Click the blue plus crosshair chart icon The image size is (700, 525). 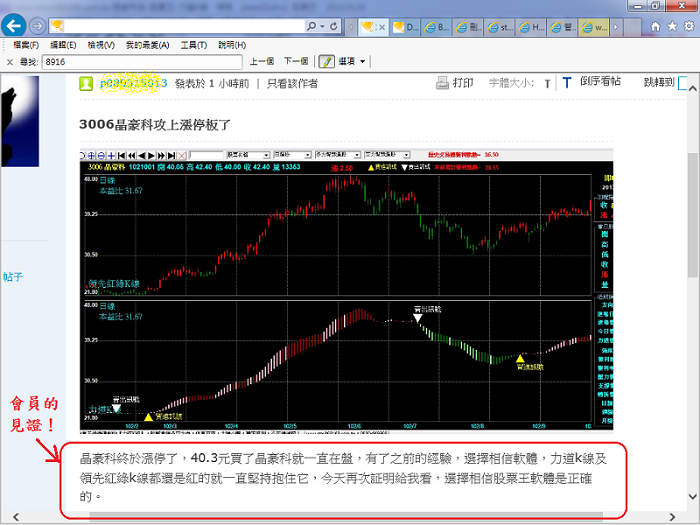pyautogui.click(x=111, y=155)
